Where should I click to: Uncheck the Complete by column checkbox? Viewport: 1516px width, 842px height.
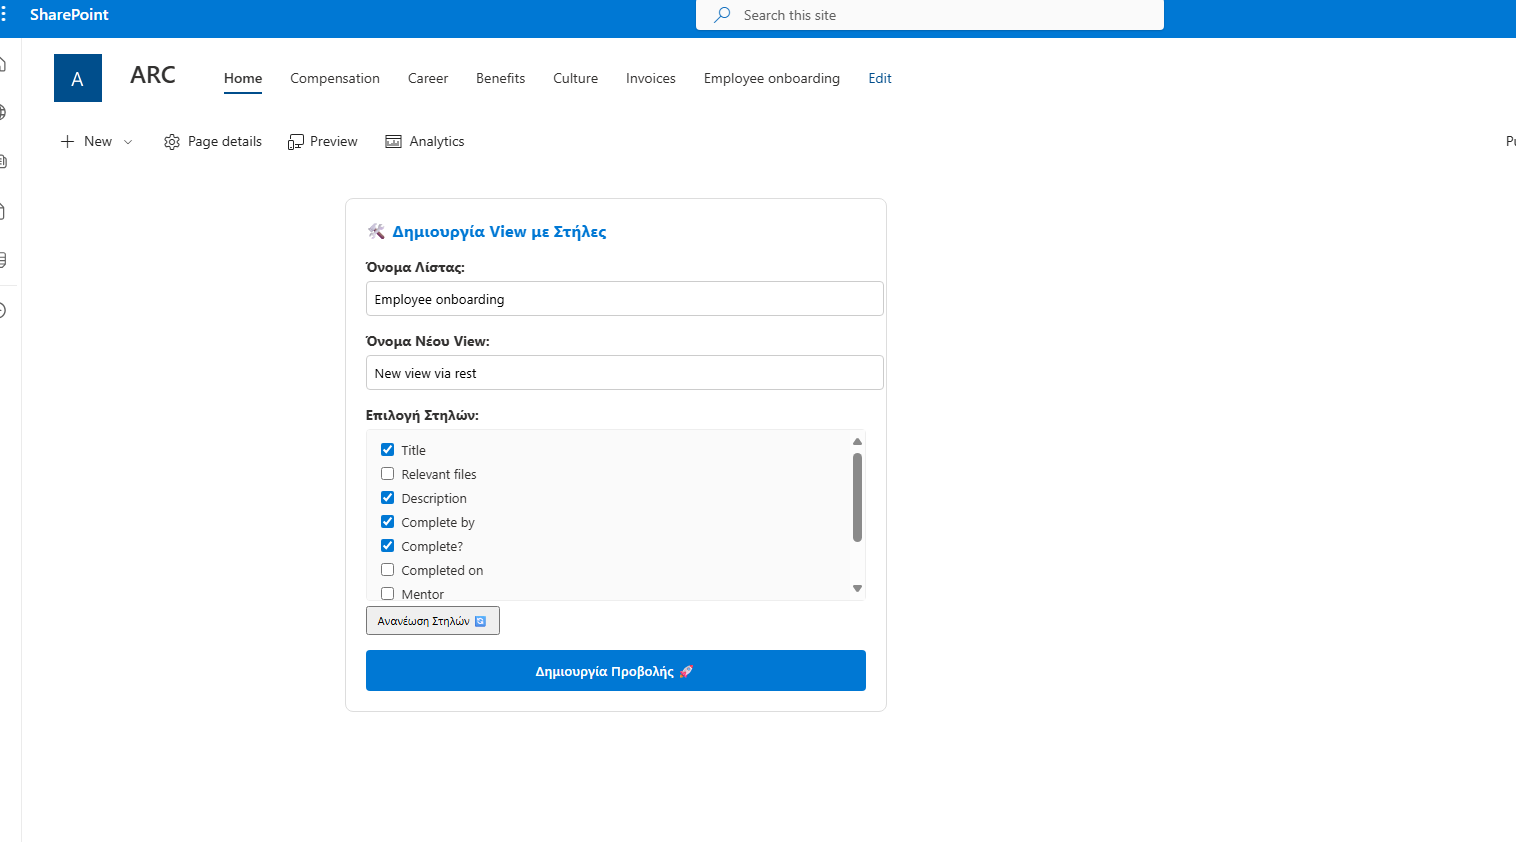pyautogui.click(x=388, y=522)
